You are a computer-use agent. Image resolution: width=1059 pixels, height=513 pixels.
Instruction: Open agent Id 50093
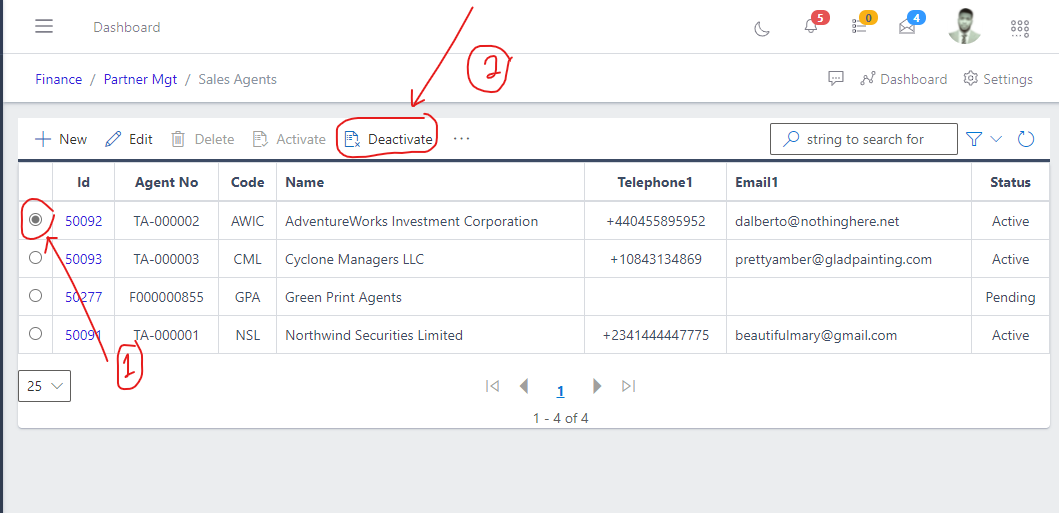click(84, 259)
